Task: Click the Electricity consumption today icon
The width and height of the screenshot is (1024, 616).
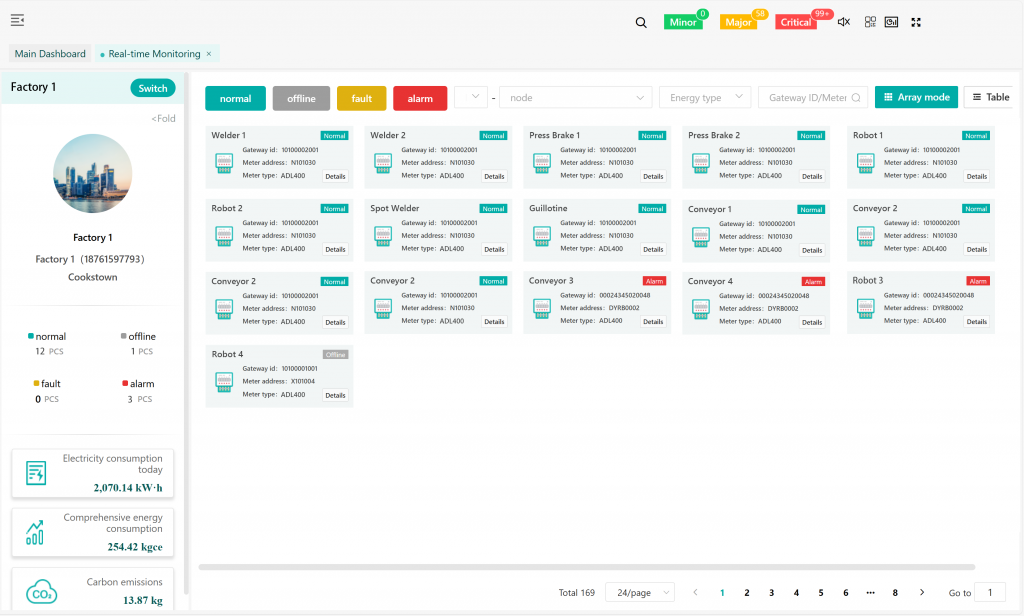Action: tap(36, 473)
